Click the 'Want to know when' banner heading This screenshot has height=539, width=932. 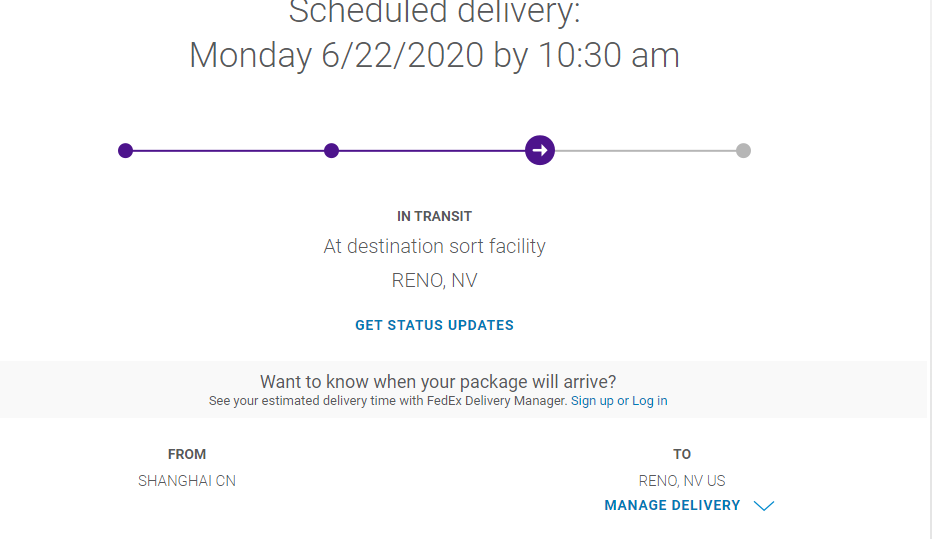438,382
